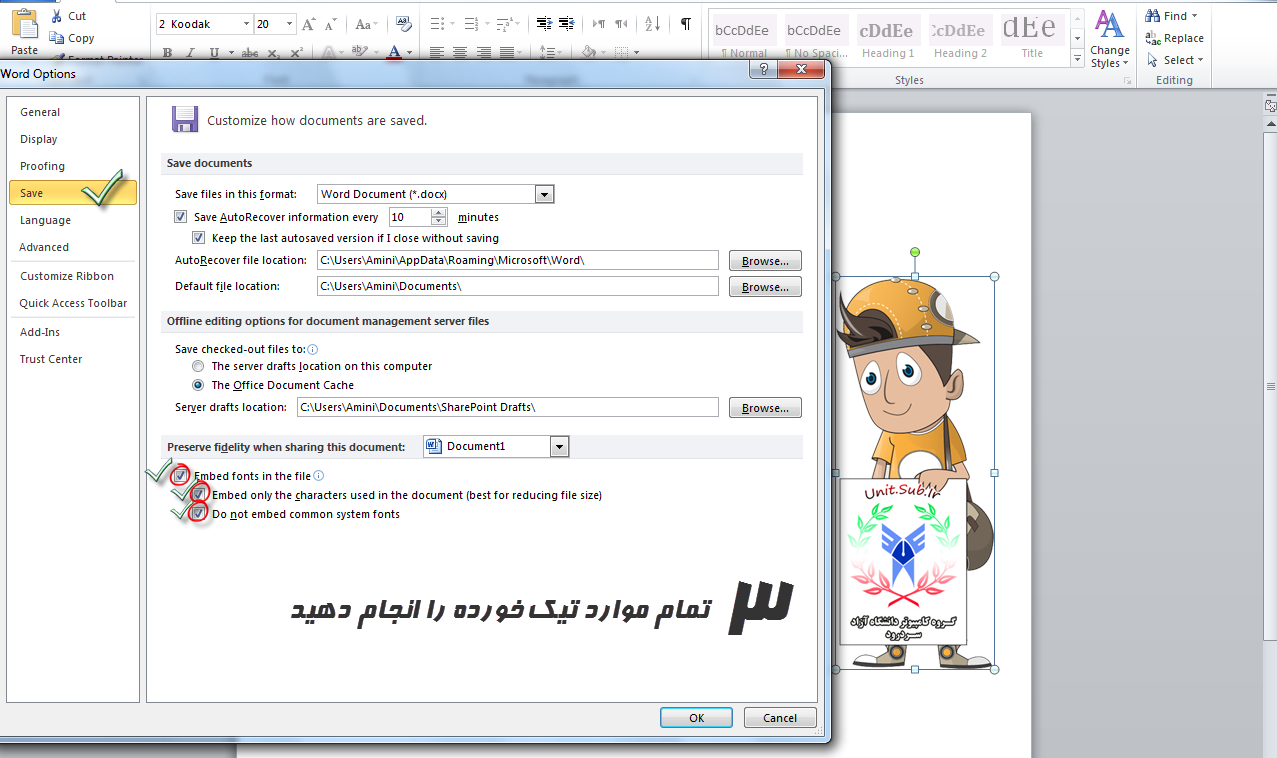Open the Save files in this format dropdown

[544, 194]
